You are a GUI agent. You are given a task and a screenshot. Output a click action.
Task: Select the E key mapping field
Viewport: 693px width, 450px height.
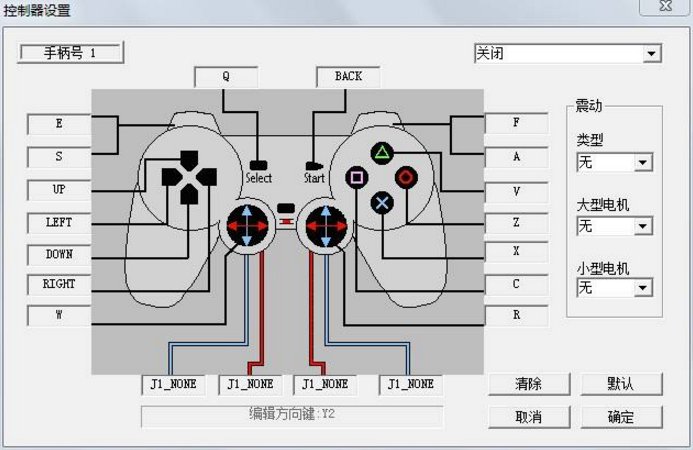click(59, 124)
